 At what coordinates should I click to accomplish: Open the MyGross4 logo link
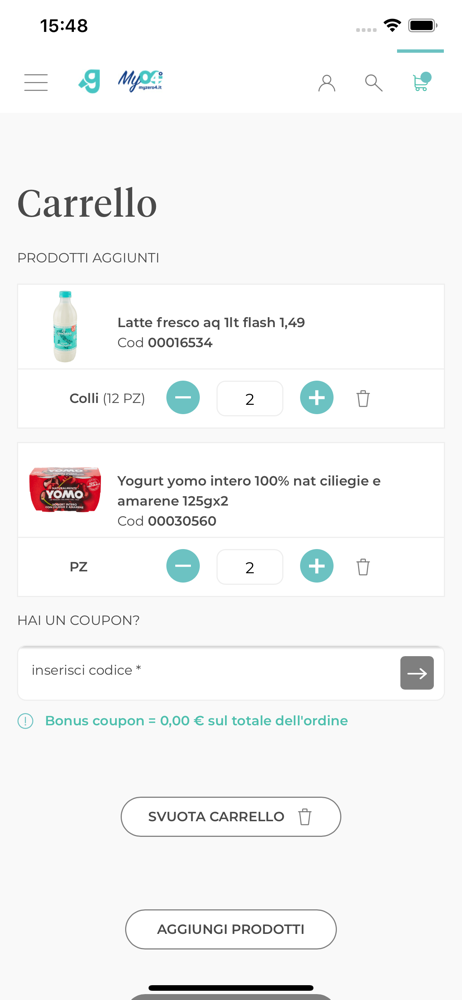(x=141, y=81)
